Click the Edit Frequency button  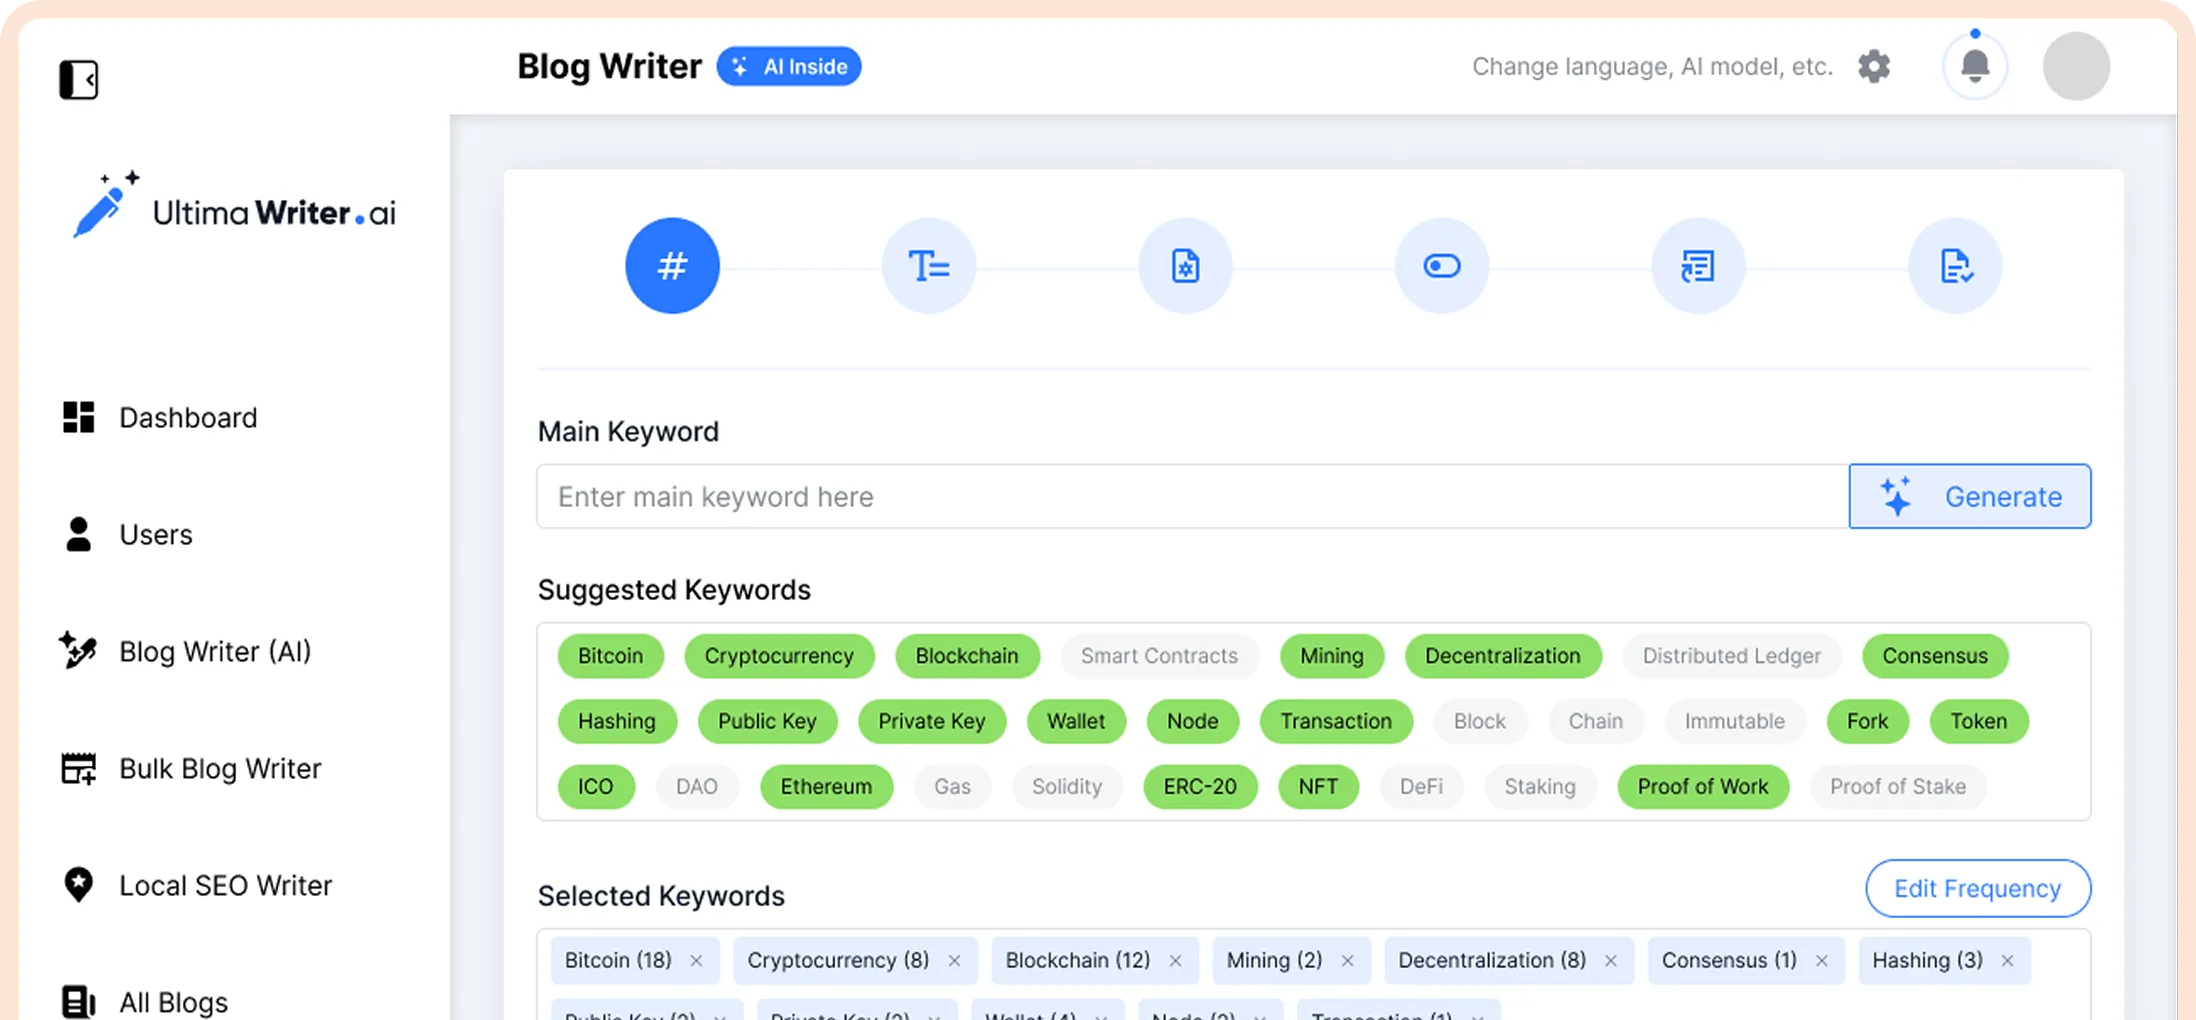pos(1977,888)
